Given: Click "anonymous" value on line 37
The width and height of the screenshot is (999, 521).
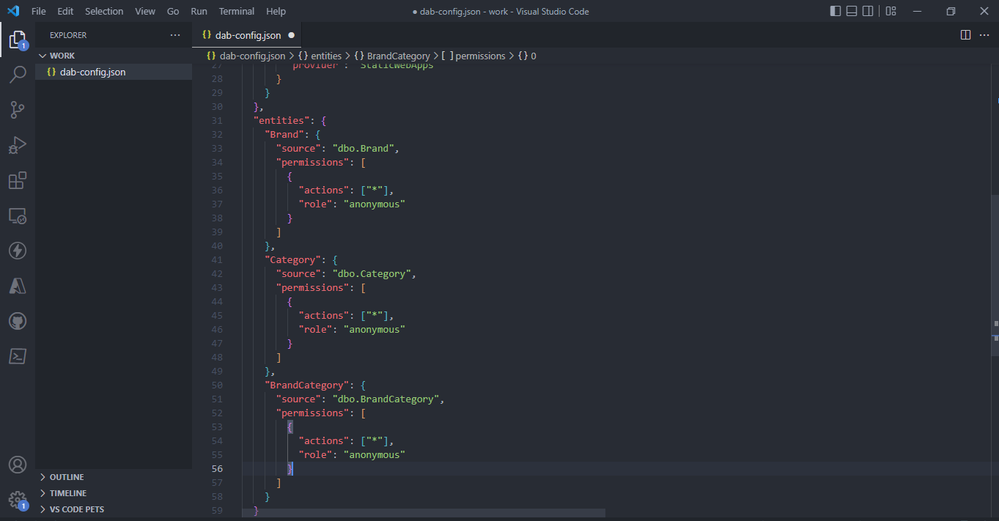Looking at the screenshot, I should click(375, 204).
